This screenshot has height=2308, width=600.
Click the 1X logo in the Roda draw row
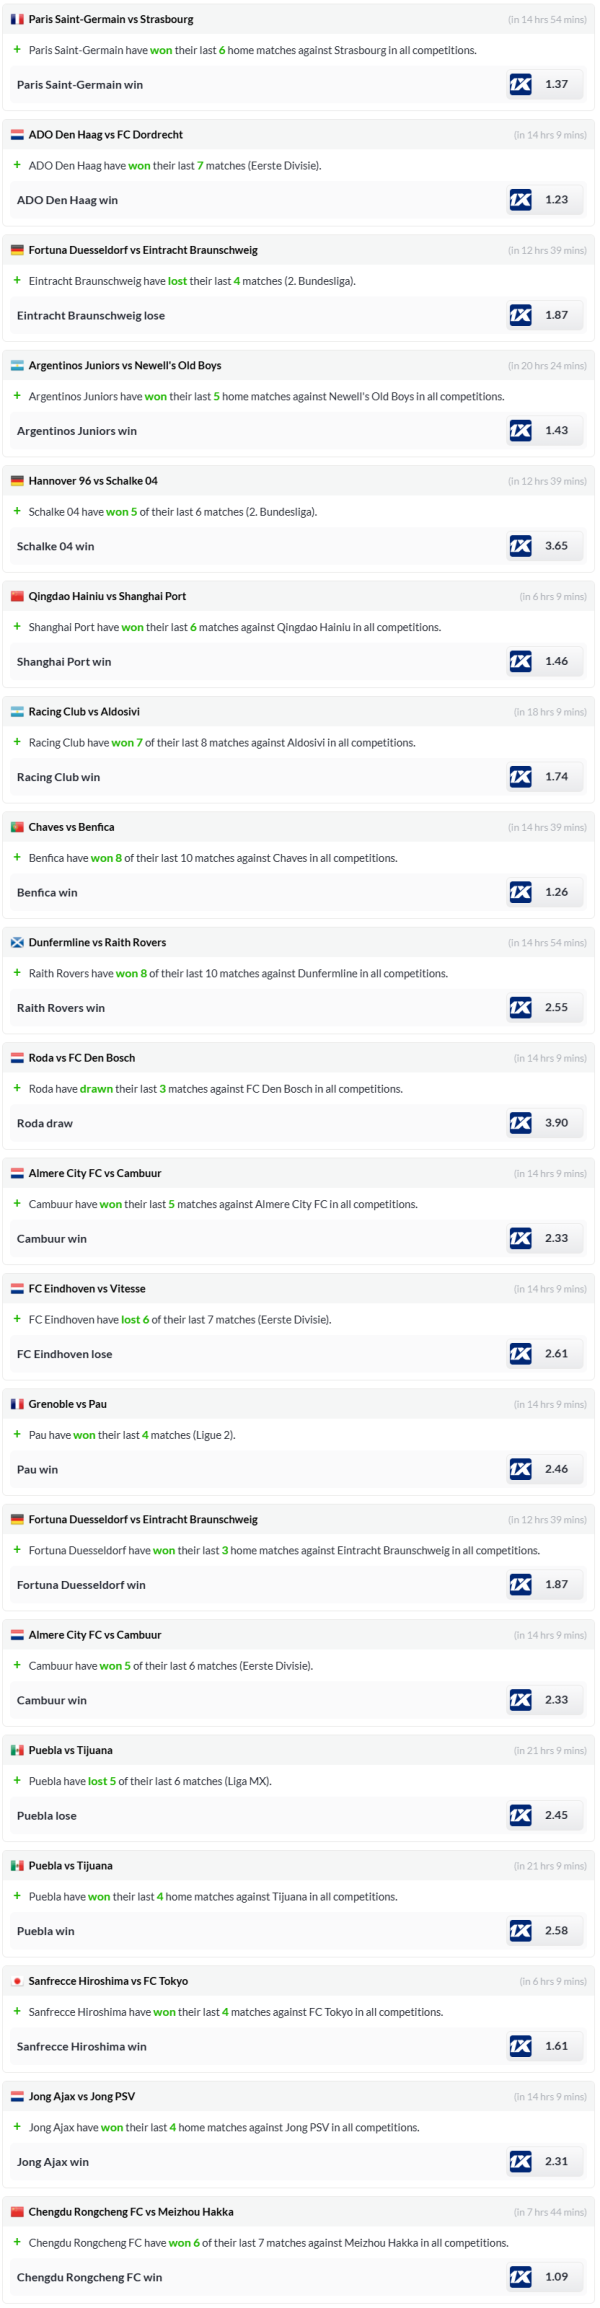520,1123
